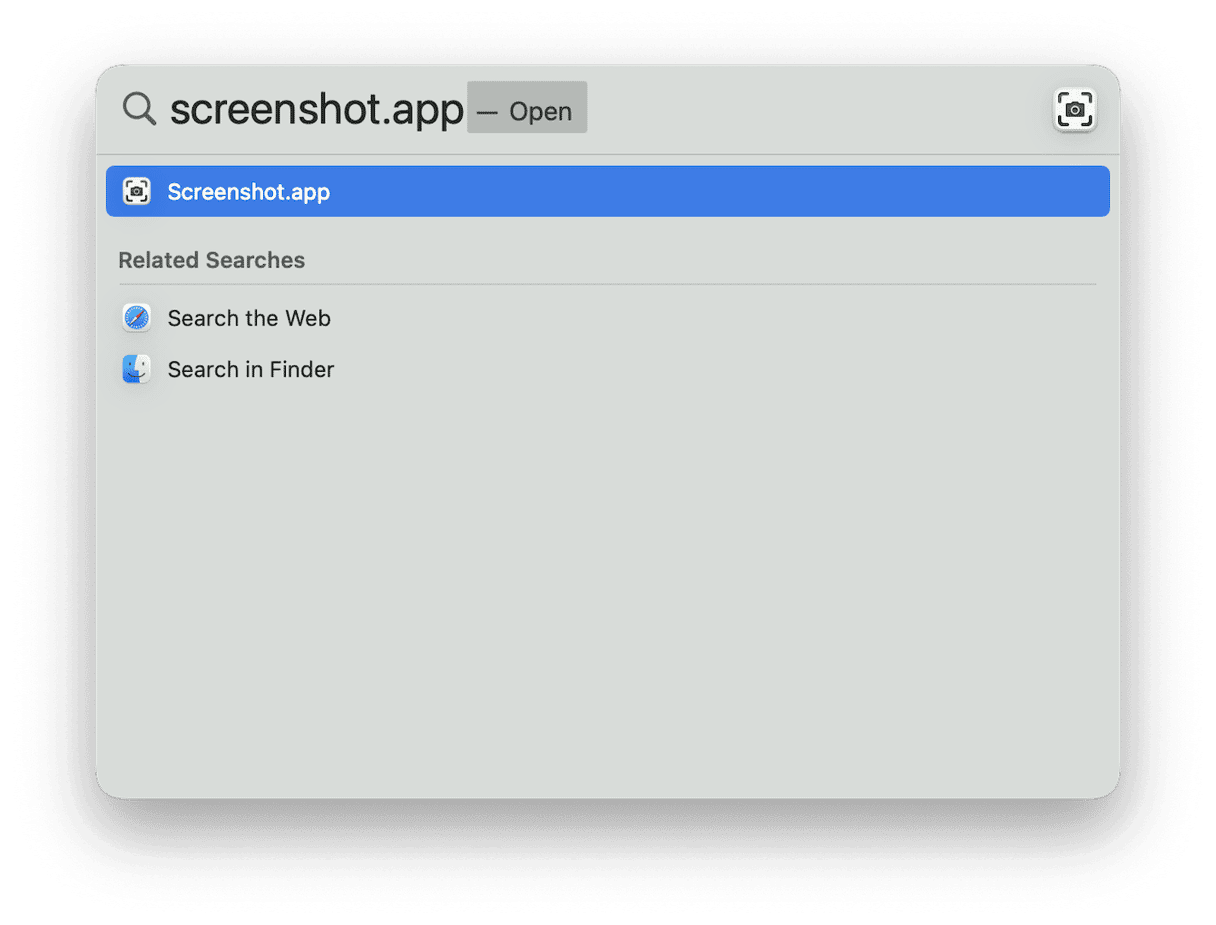Select the camera icon inside the highlighted result
The height and width of the screenshot is (925, 1216).
coord(137,190)
